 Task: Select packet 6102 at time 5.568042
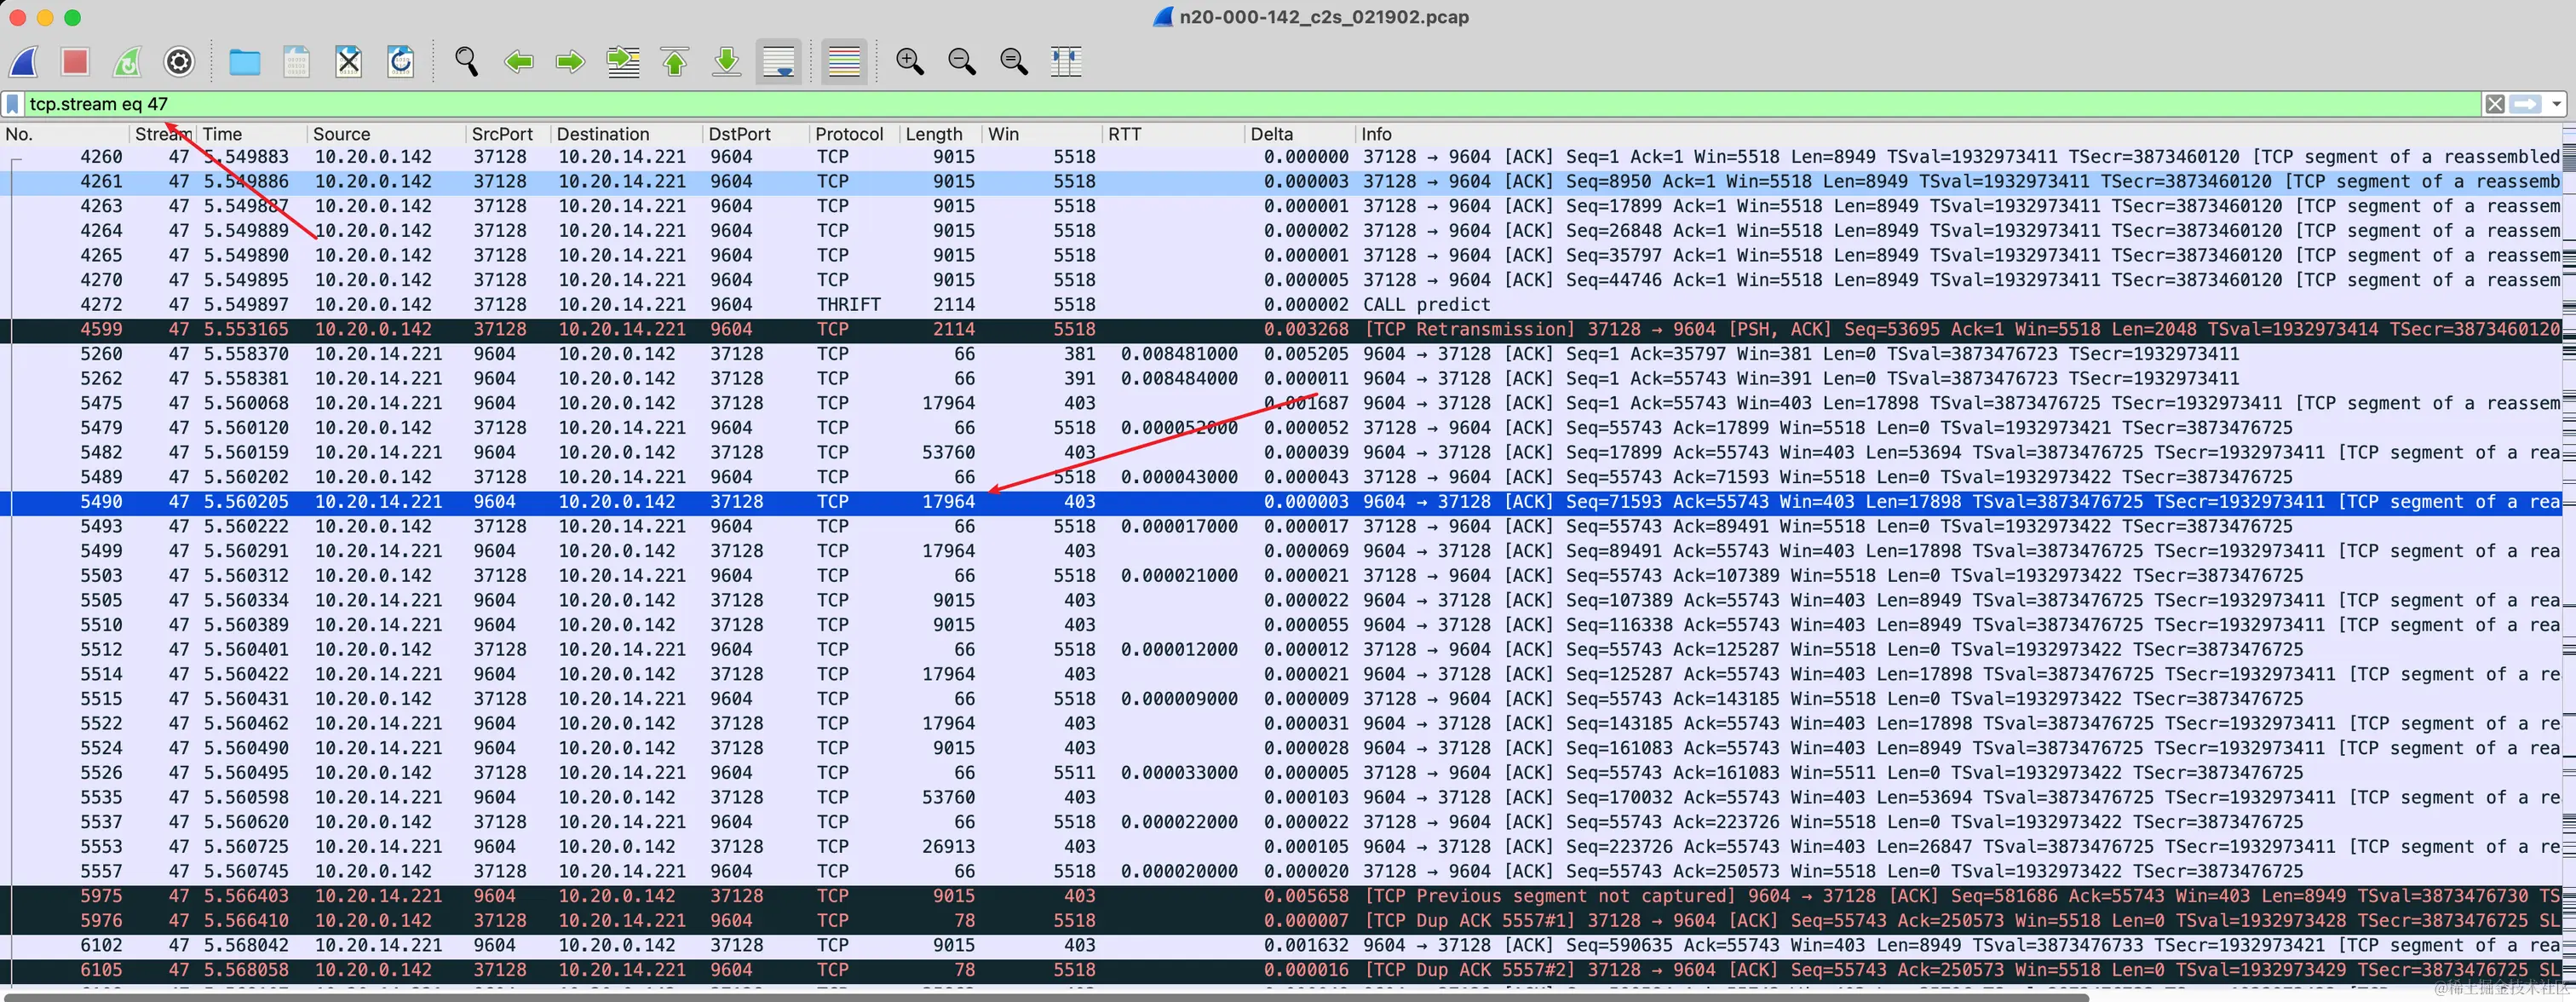[x=1280, y=945]
